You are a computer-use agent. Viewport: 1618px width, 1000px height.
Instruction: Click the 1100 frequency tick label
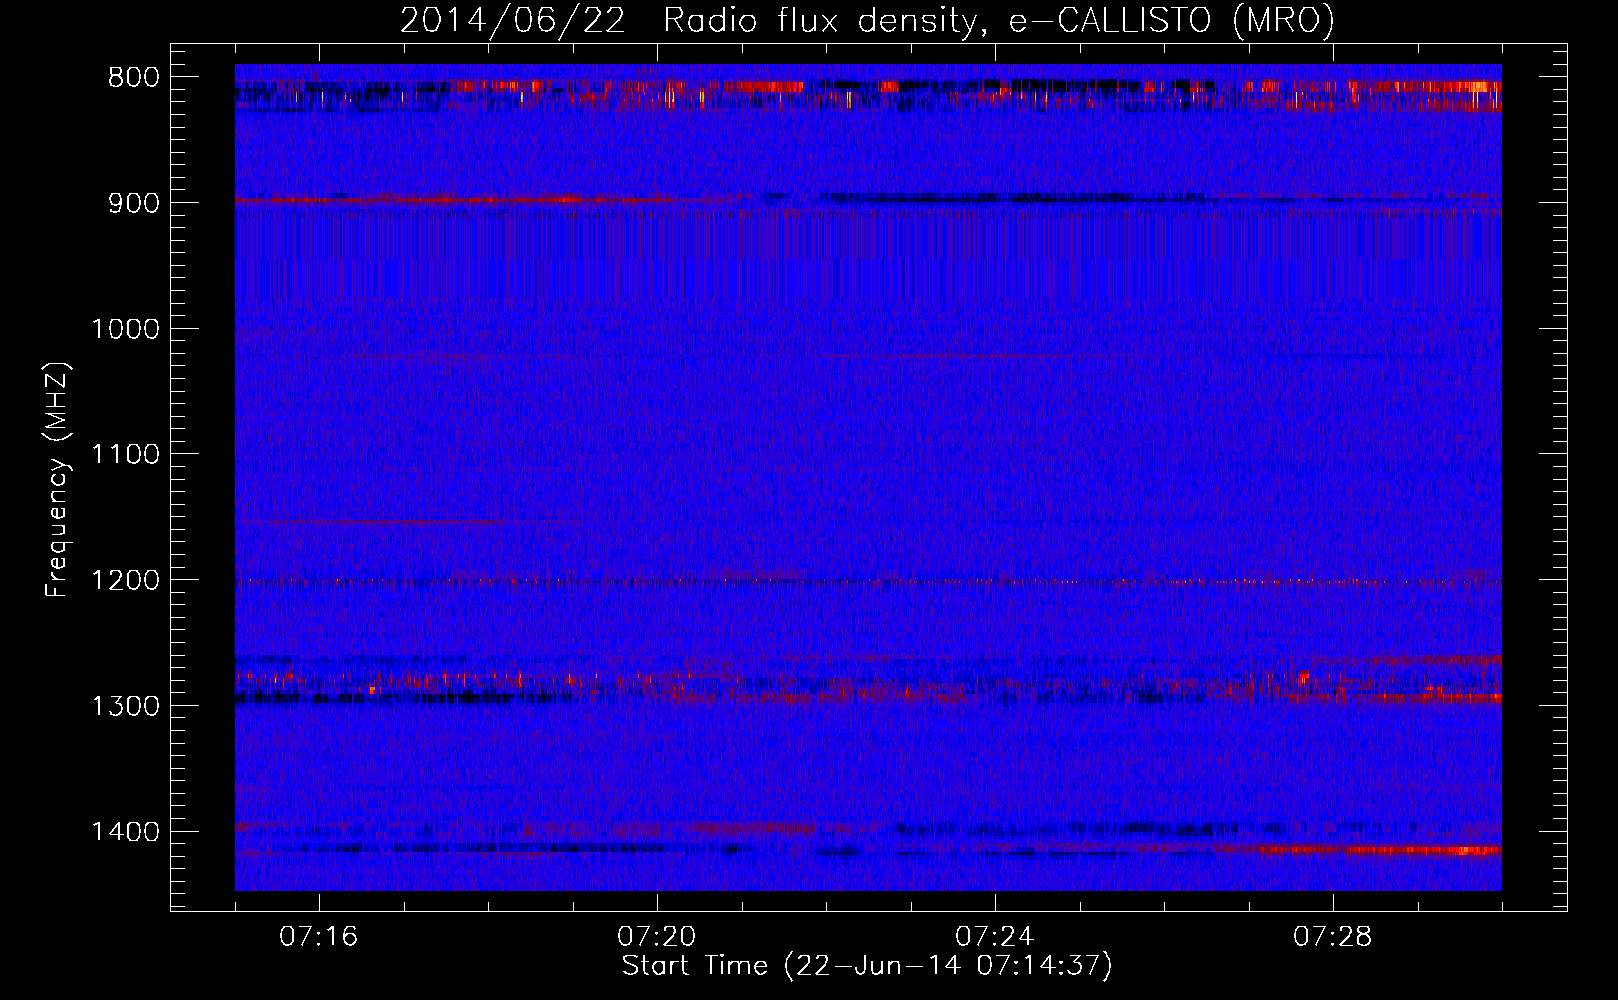click(x=125, y=455)
